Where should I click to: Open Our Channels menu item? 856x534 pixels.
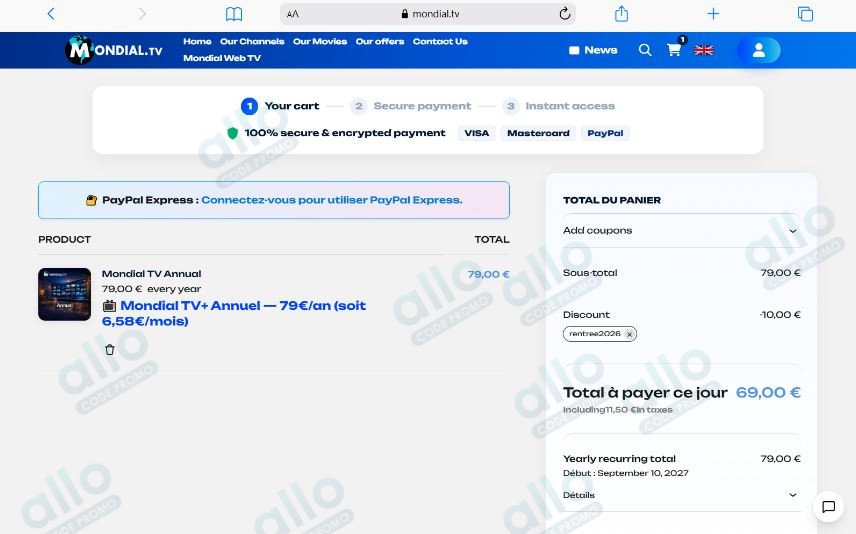(x=252, y=41)
